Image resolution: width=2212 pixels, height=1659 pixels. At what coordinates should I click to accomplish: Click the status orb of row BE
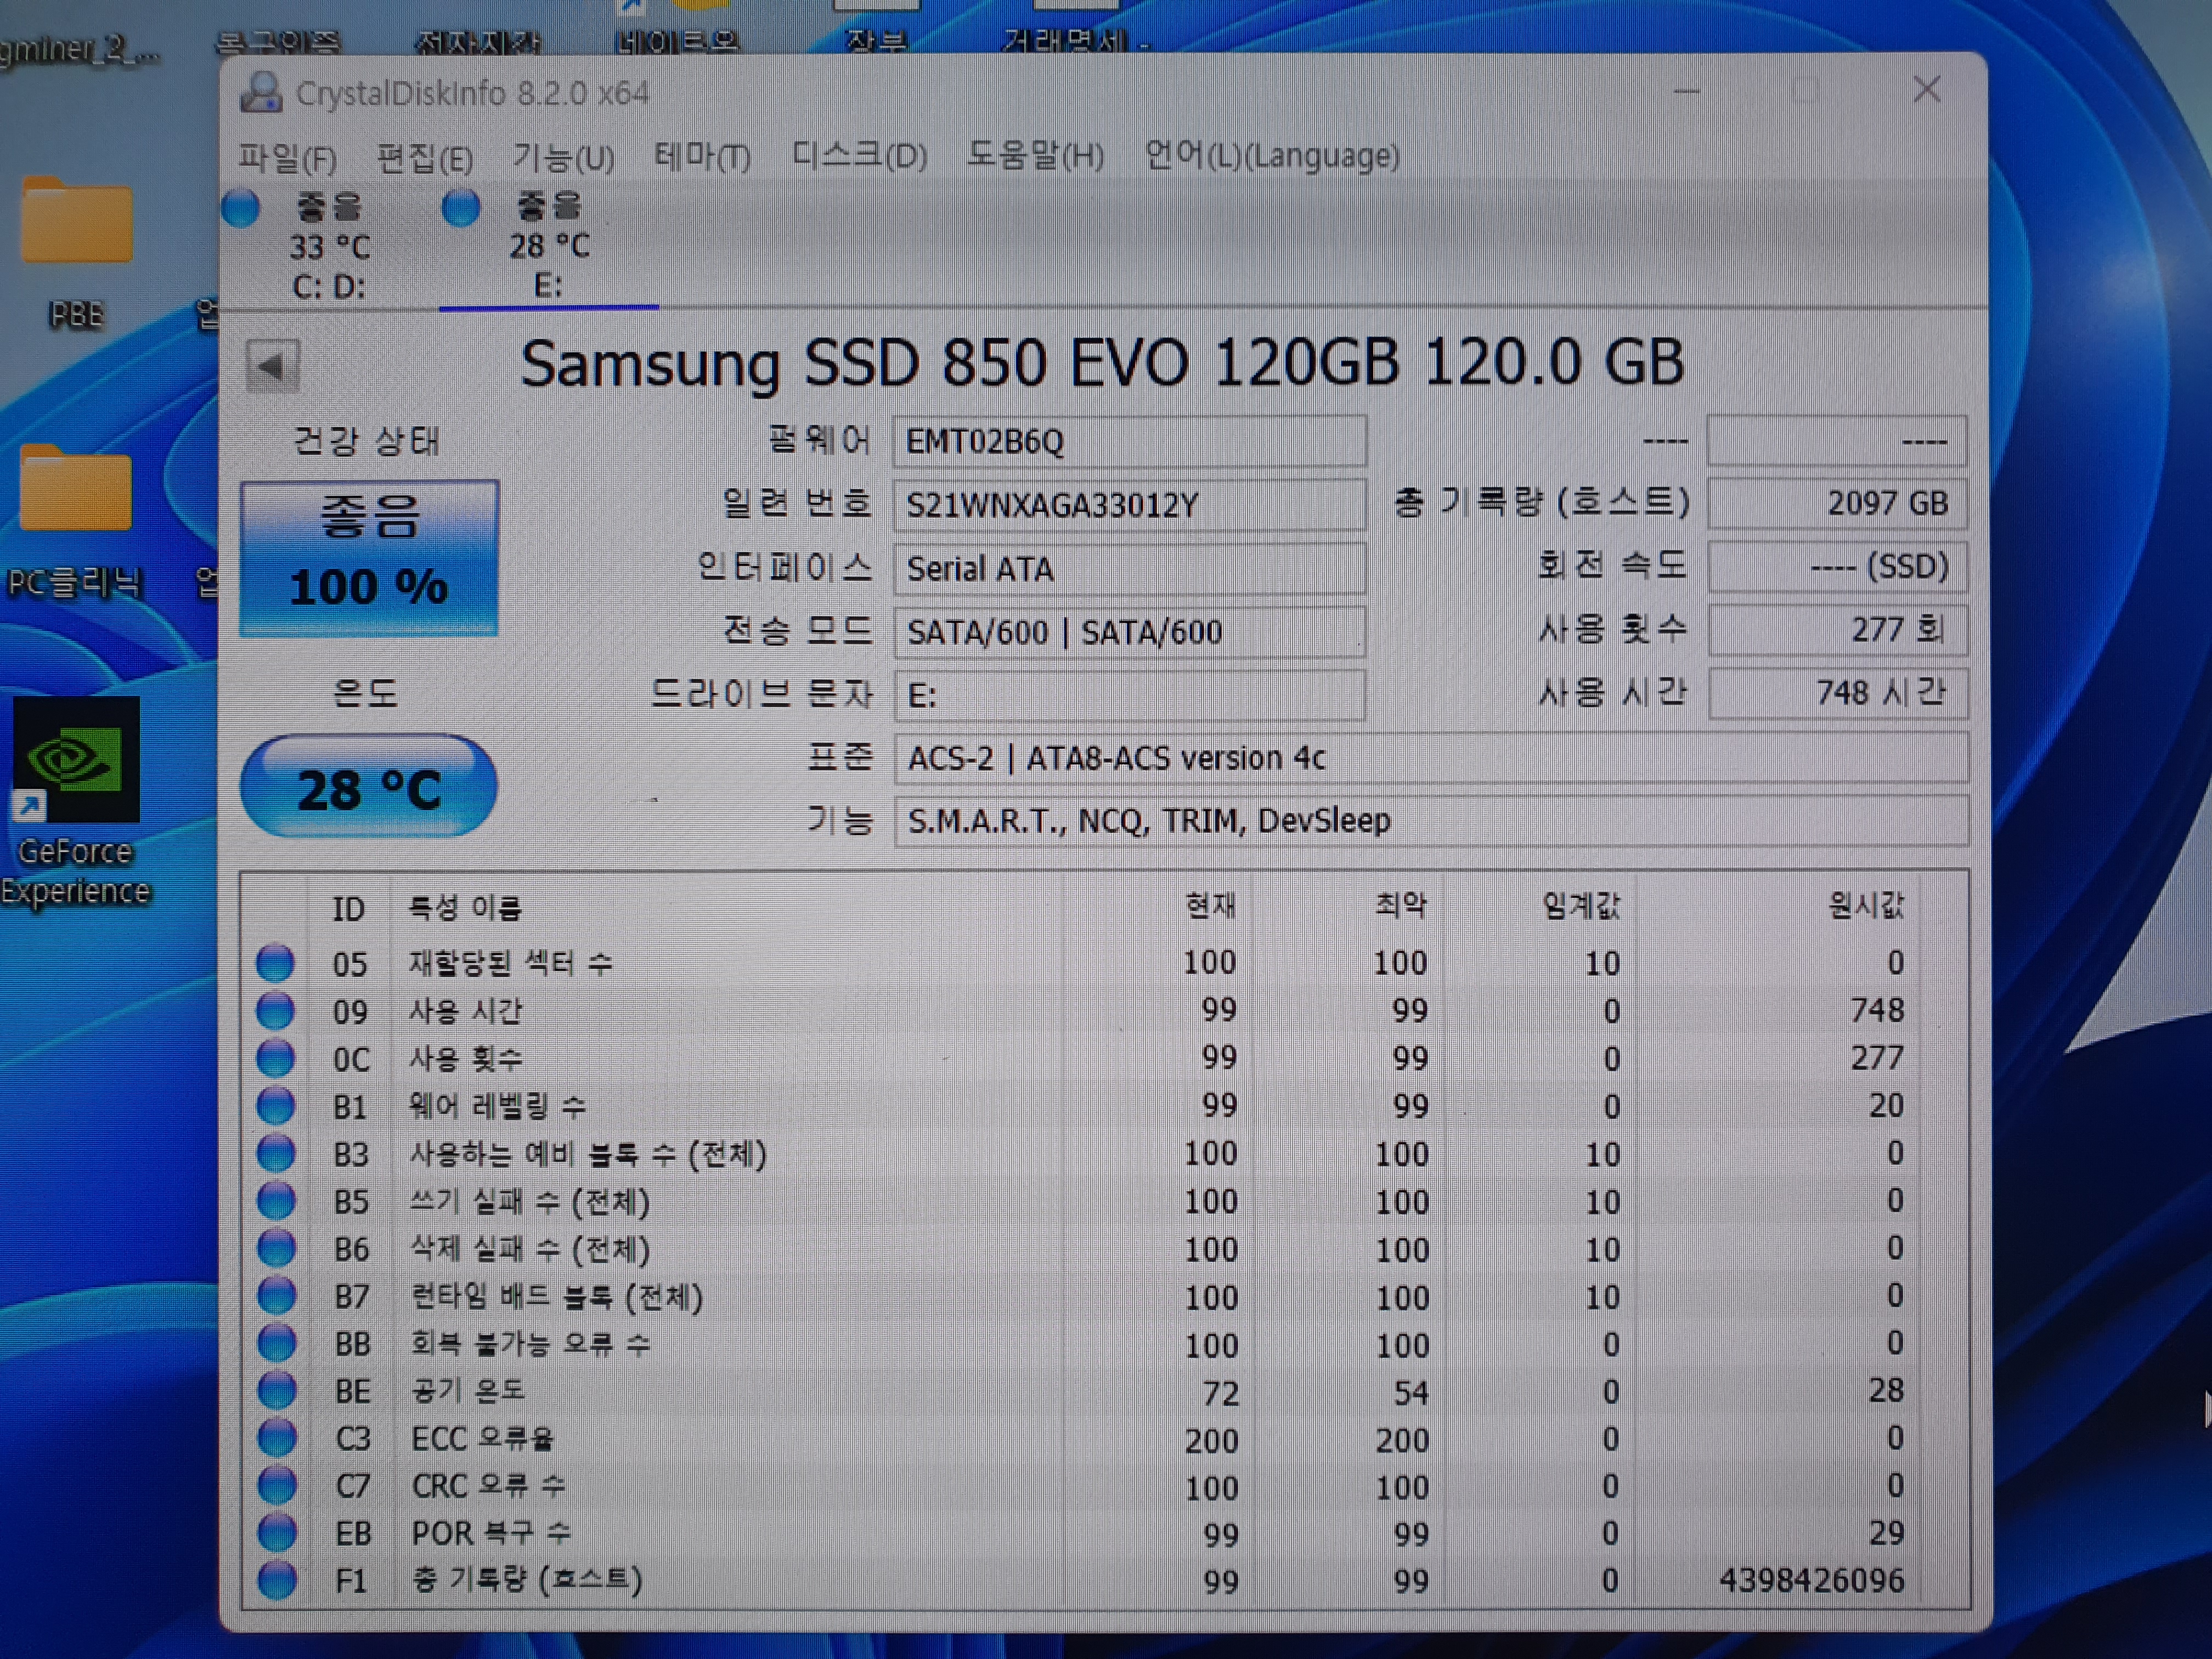pos(277,1390)
